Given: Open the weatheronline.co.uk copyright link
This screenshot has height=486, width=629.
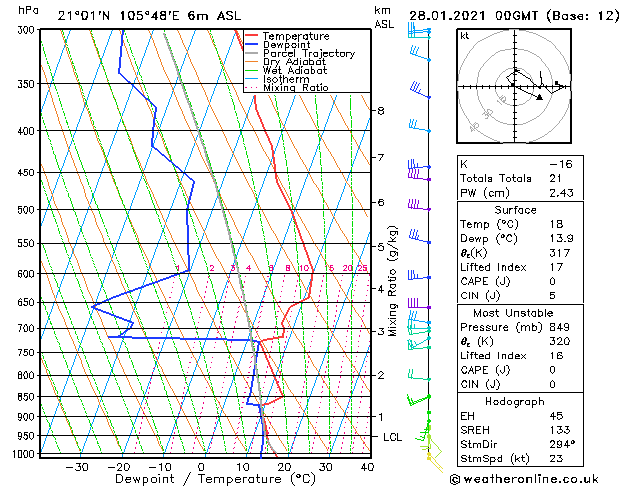Looking at the screenshot, I should pyautogui.click(x=524, y=479).
